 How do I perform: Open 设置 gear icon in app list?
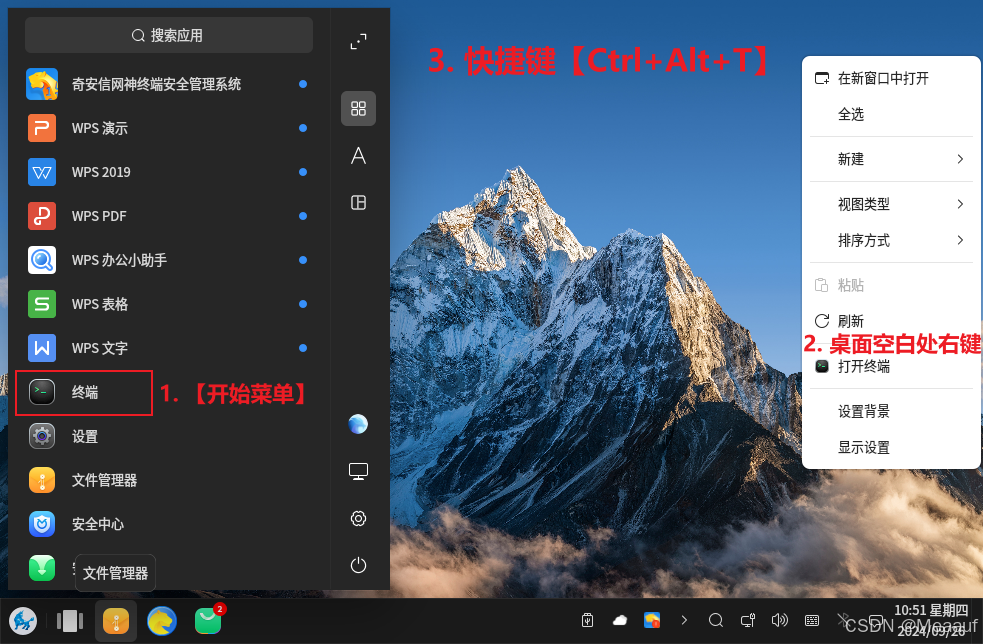point(42,436)
